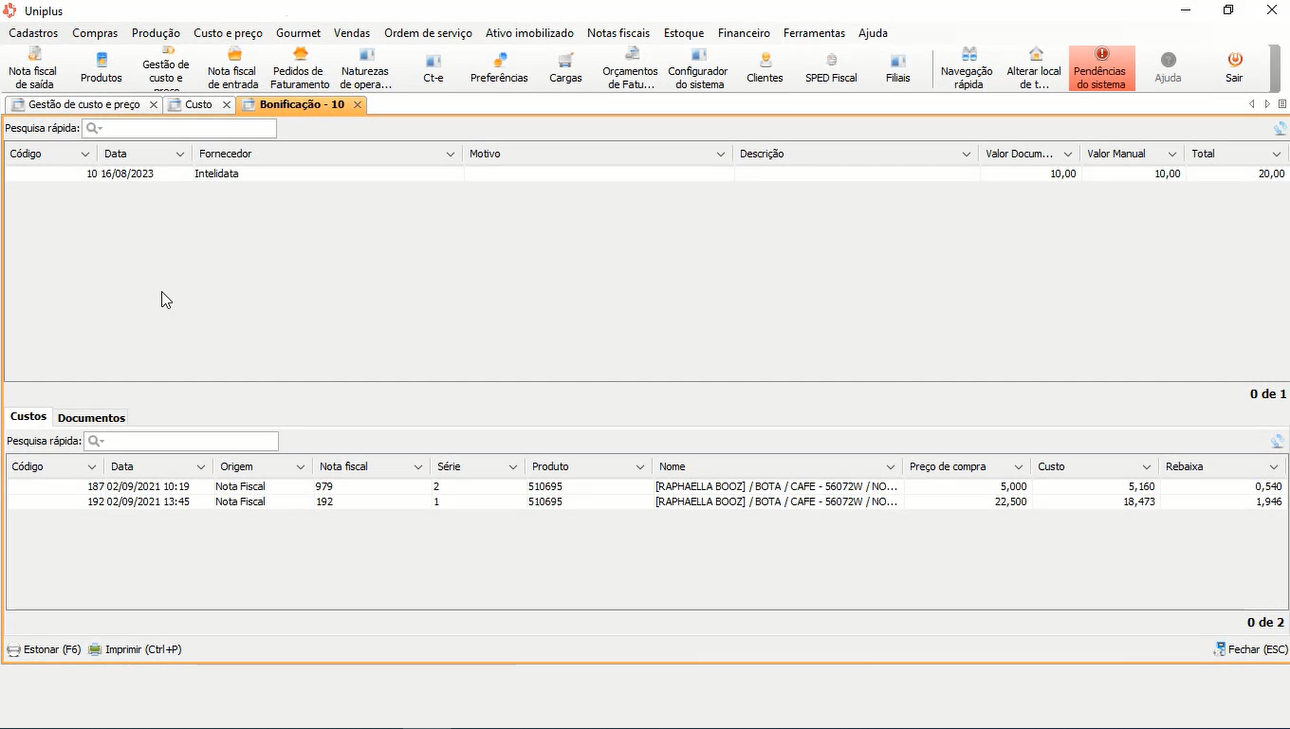Open Fornecedor column filter dropdown
1290x729 pixels.
pos(451,154)
